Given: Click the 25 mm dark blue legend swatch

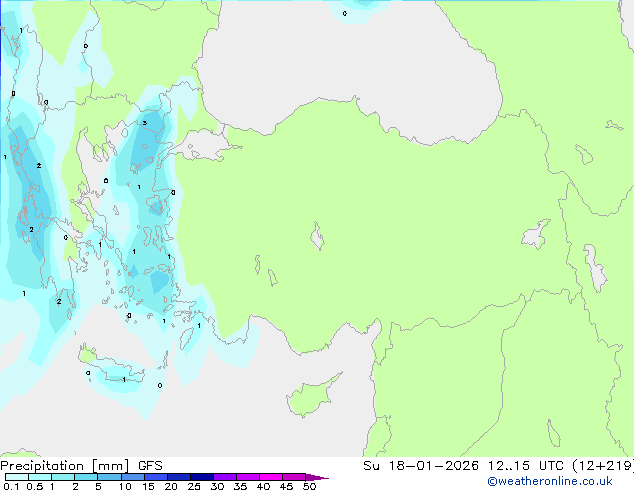Looking at the screenshot, I should 202,477.
